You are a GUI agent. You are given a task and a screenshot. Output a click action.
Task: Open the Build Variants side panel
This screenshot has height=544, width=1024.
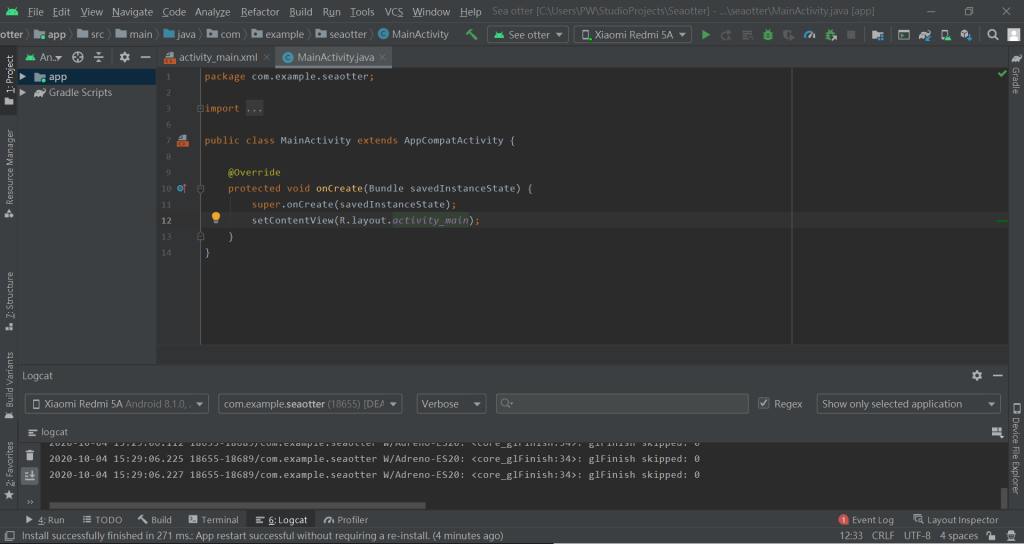pyautogui.click(x=9, y=385)
